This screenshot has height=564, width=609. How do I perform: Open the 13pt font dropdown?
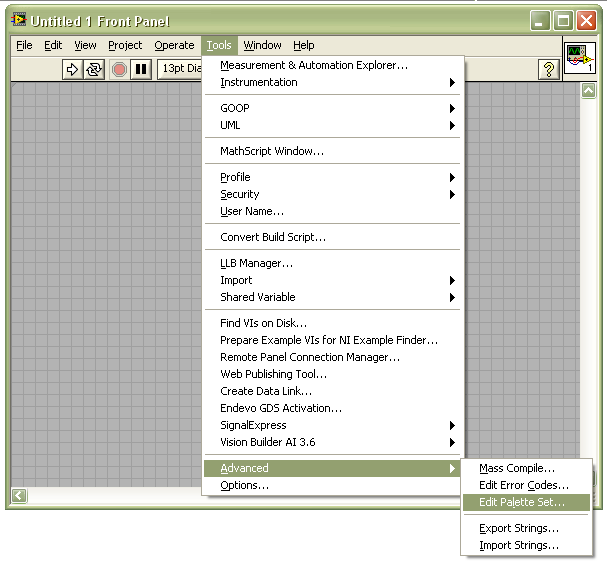(181, 69)
